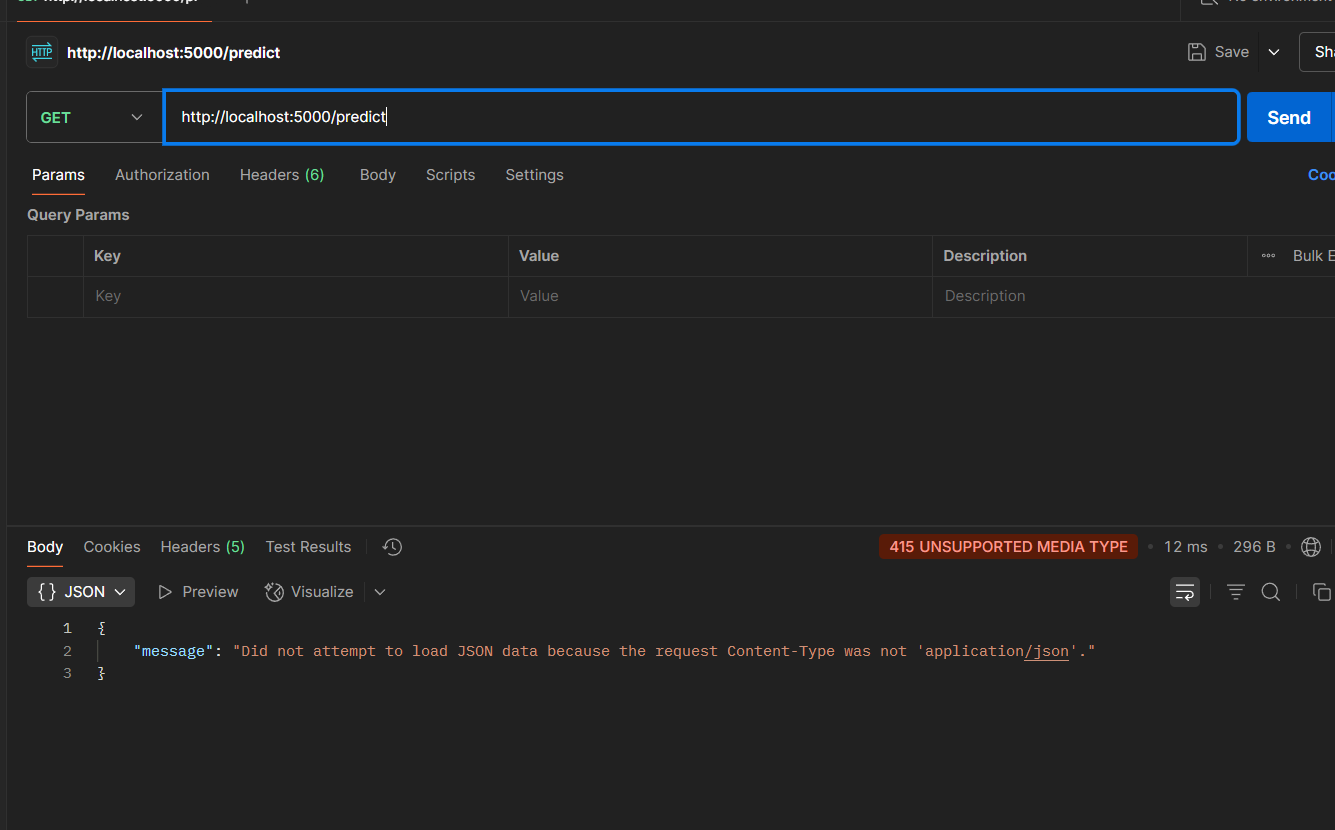Open search in the response body
The height and width of the screenshot is (830, 1335).
1271,592
